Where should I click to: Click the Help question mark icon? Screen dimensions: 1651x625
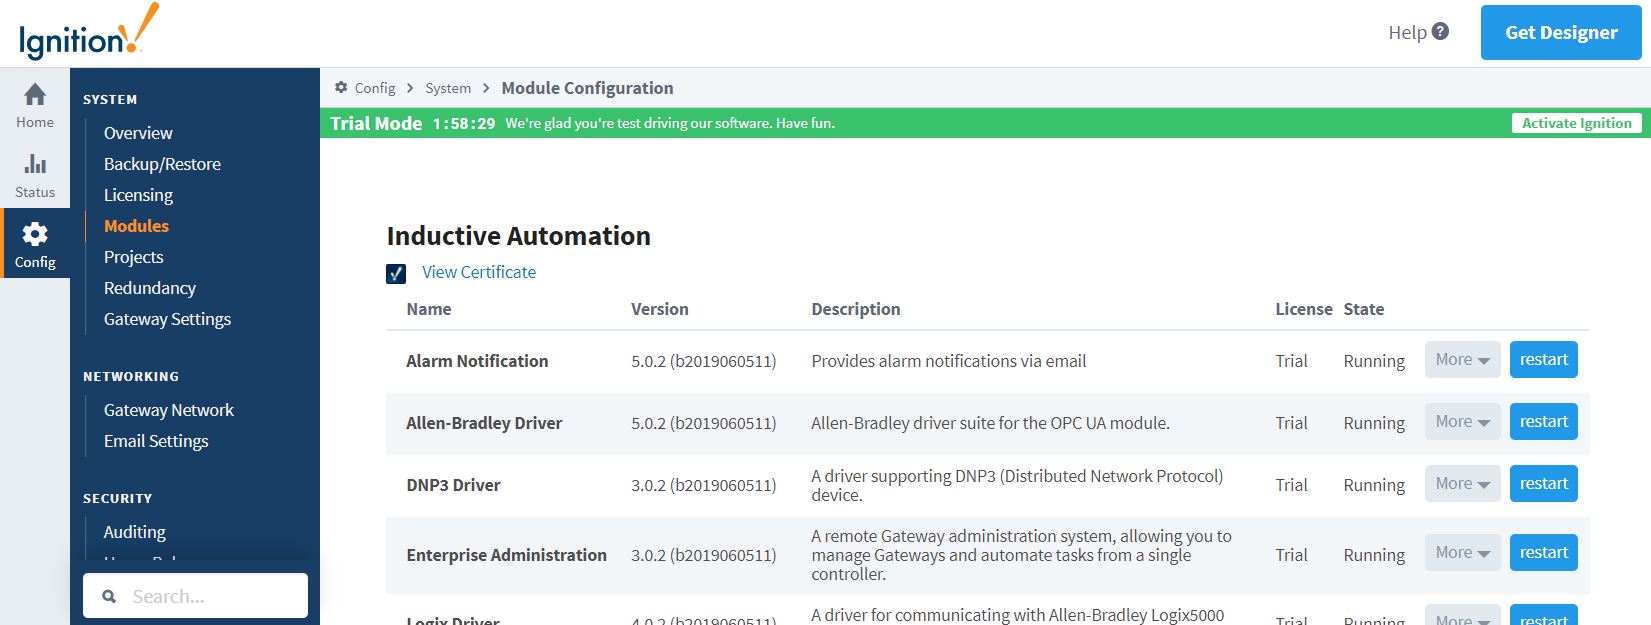click(x=1440, y=32)
